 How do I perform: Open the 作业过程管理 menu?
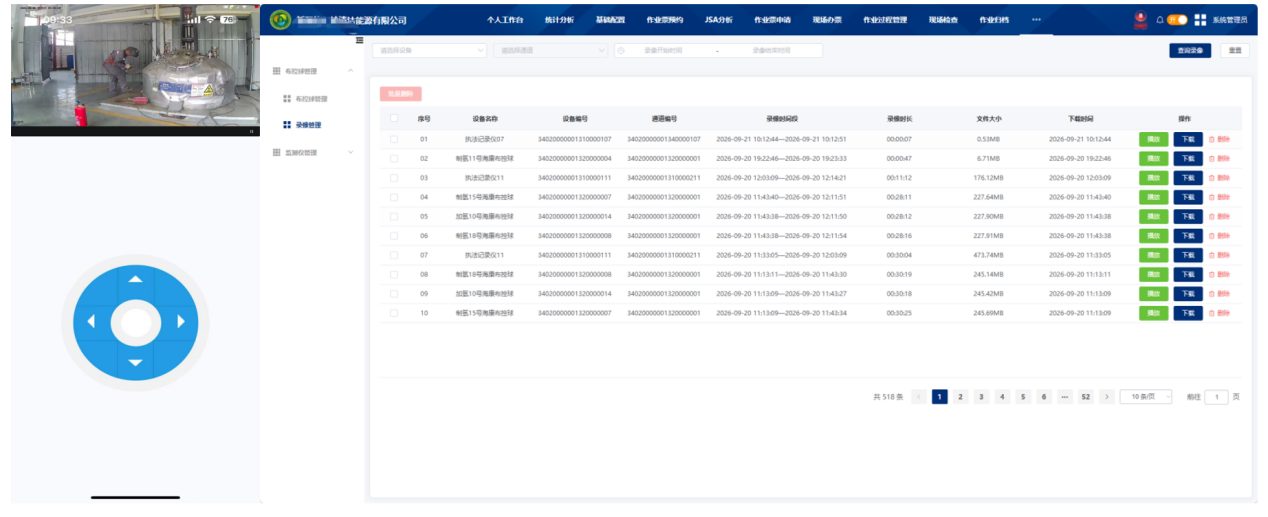coord(885,20)
